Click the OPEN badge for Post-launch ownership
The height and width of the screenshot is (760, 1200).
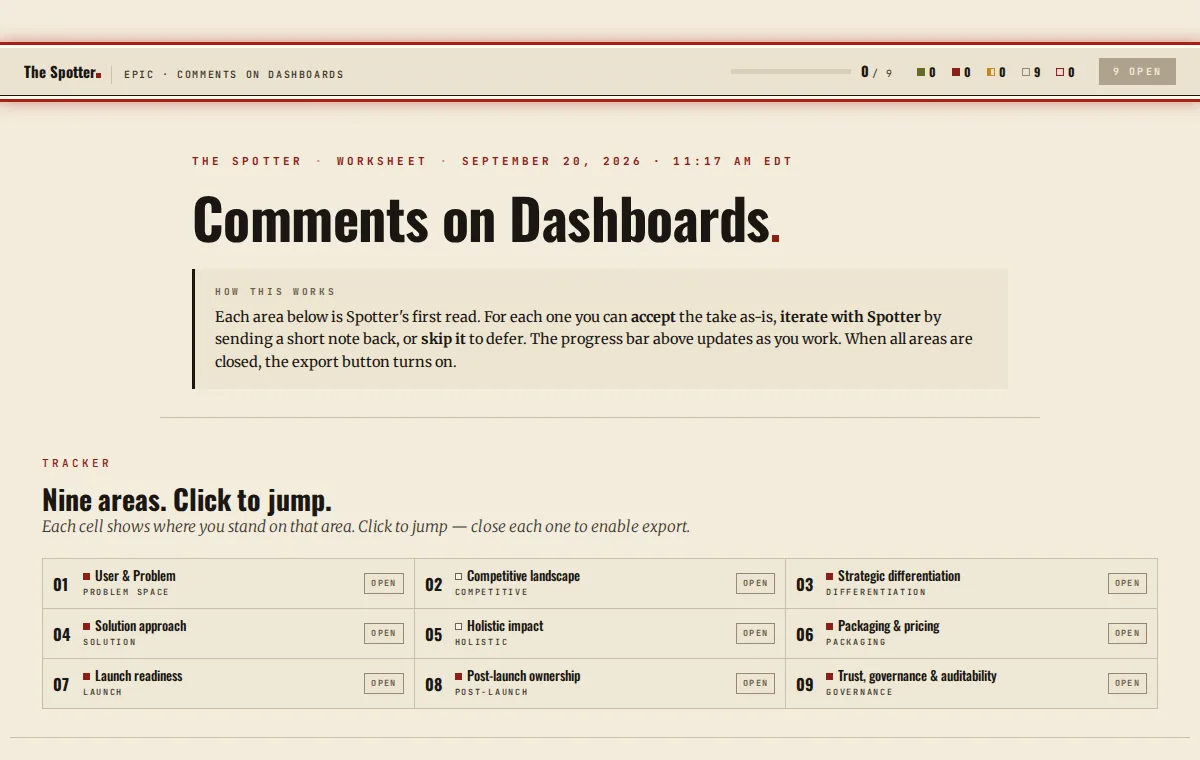[756, 684]
